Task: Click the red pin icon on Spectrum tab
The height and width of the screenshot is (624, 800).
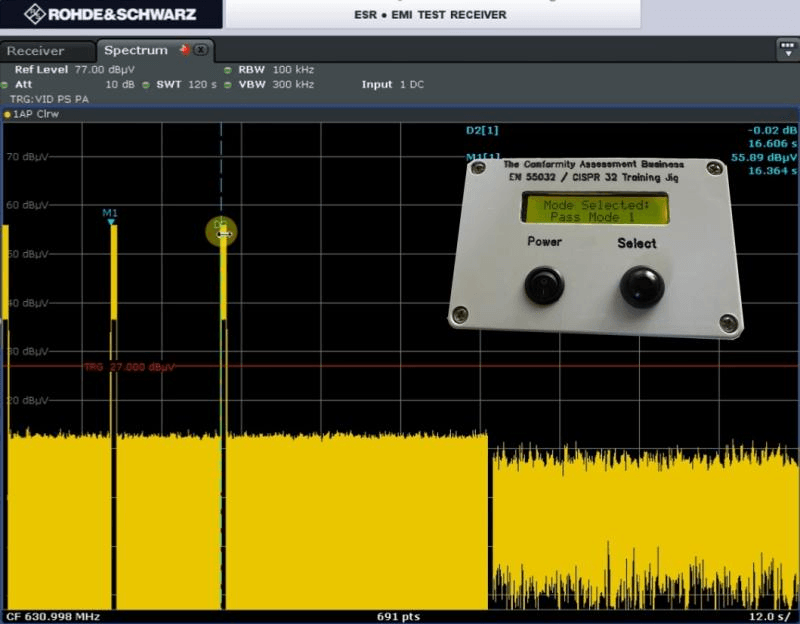Action: click(184, 50)
